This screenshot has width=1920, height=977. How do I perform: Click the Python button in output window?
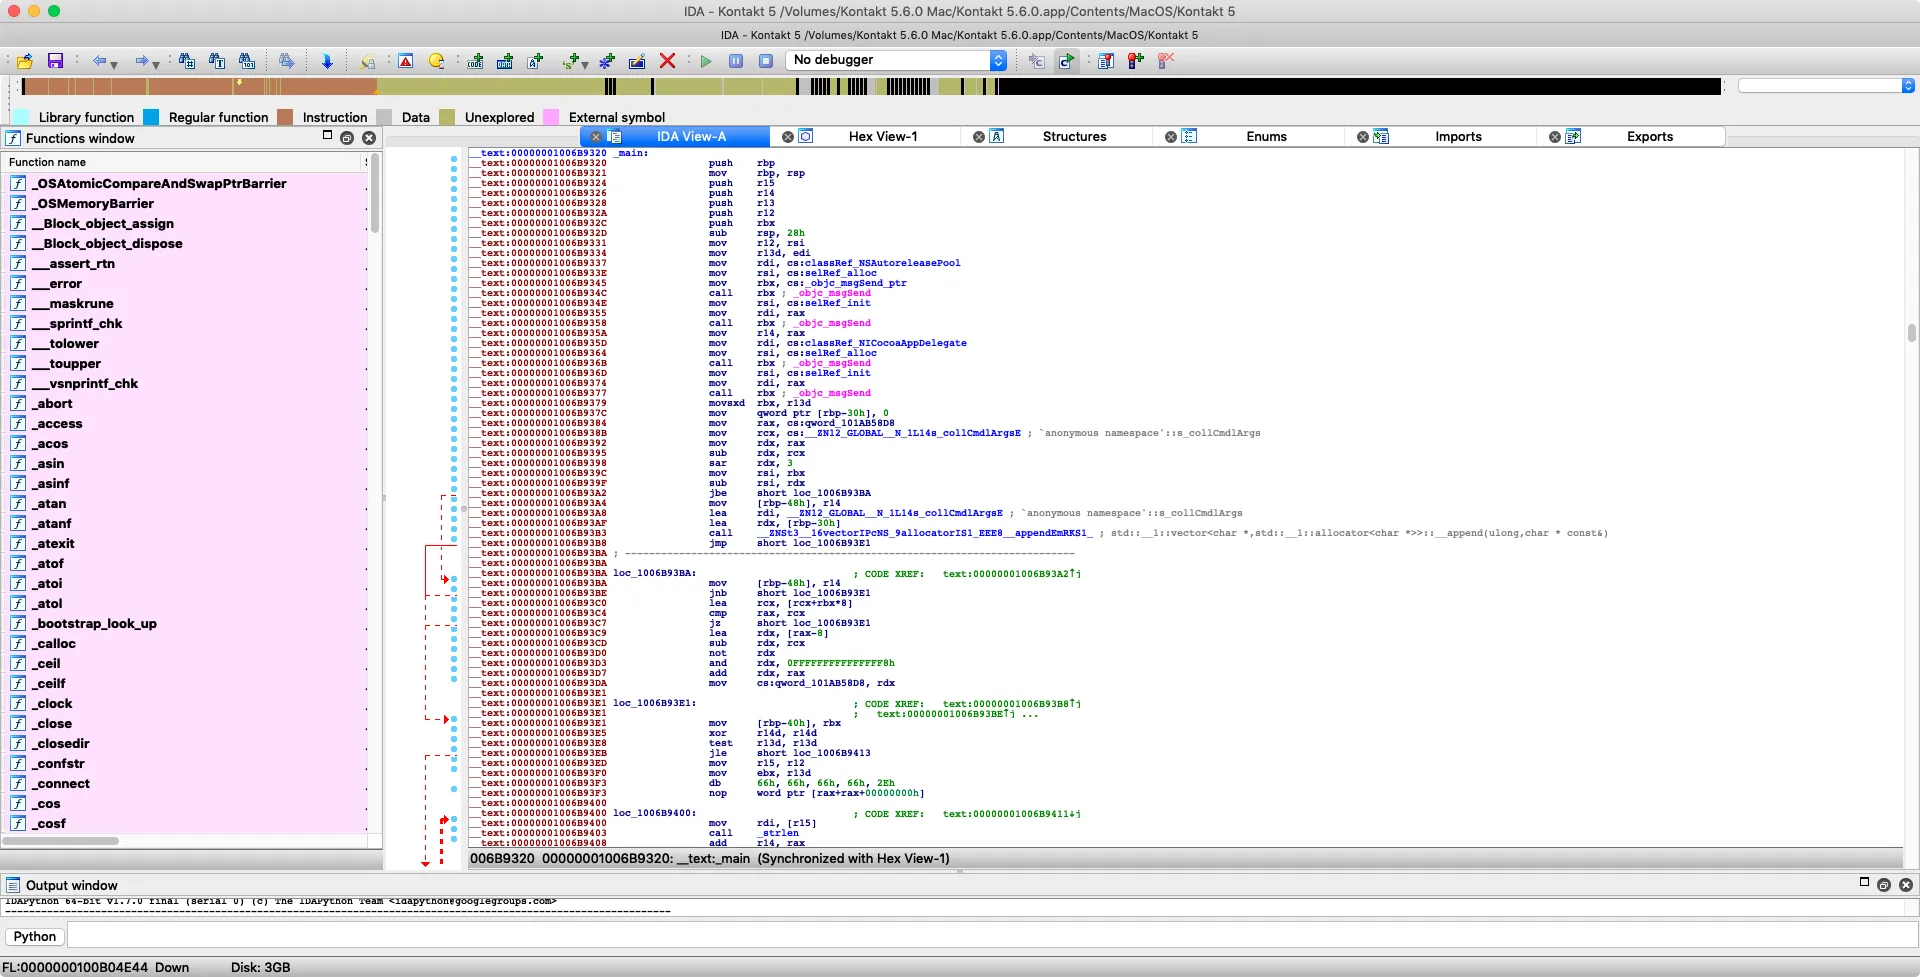tap(35, 936)
